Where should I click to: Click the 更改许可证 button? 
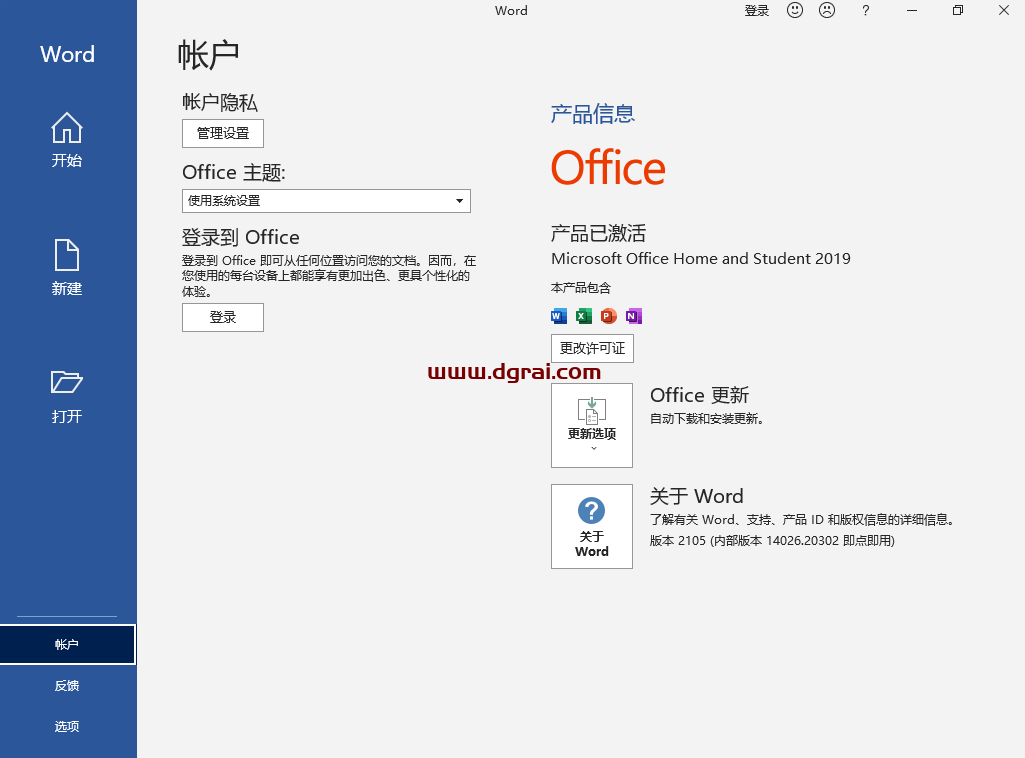click(x=592, y=348)
